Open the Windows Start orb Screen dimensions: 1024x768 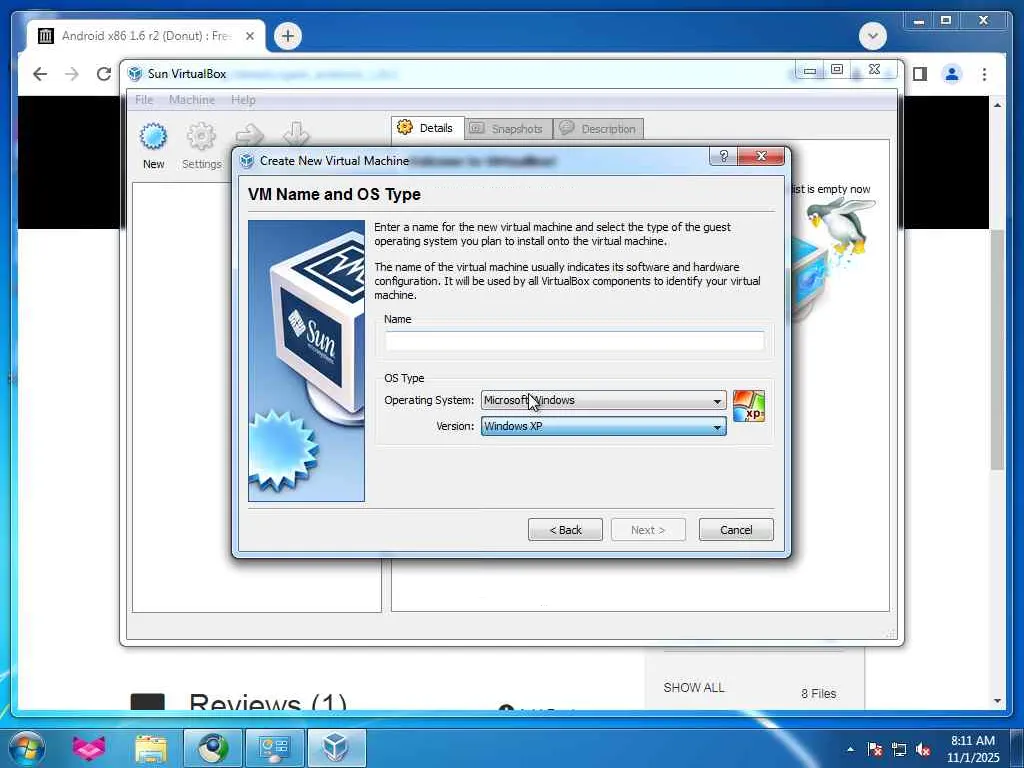click(x=27, y=748)
